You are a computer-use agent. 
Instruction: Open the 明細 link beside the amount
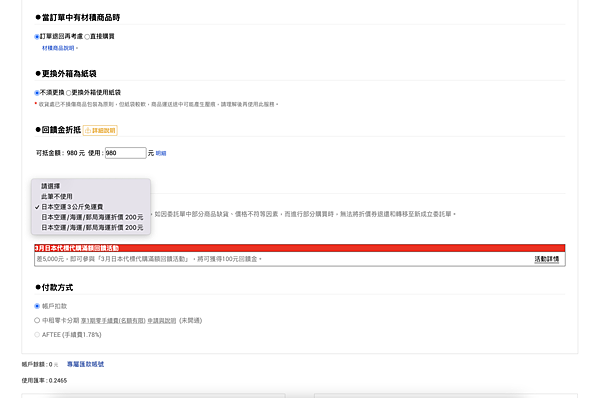coord(161,153)
